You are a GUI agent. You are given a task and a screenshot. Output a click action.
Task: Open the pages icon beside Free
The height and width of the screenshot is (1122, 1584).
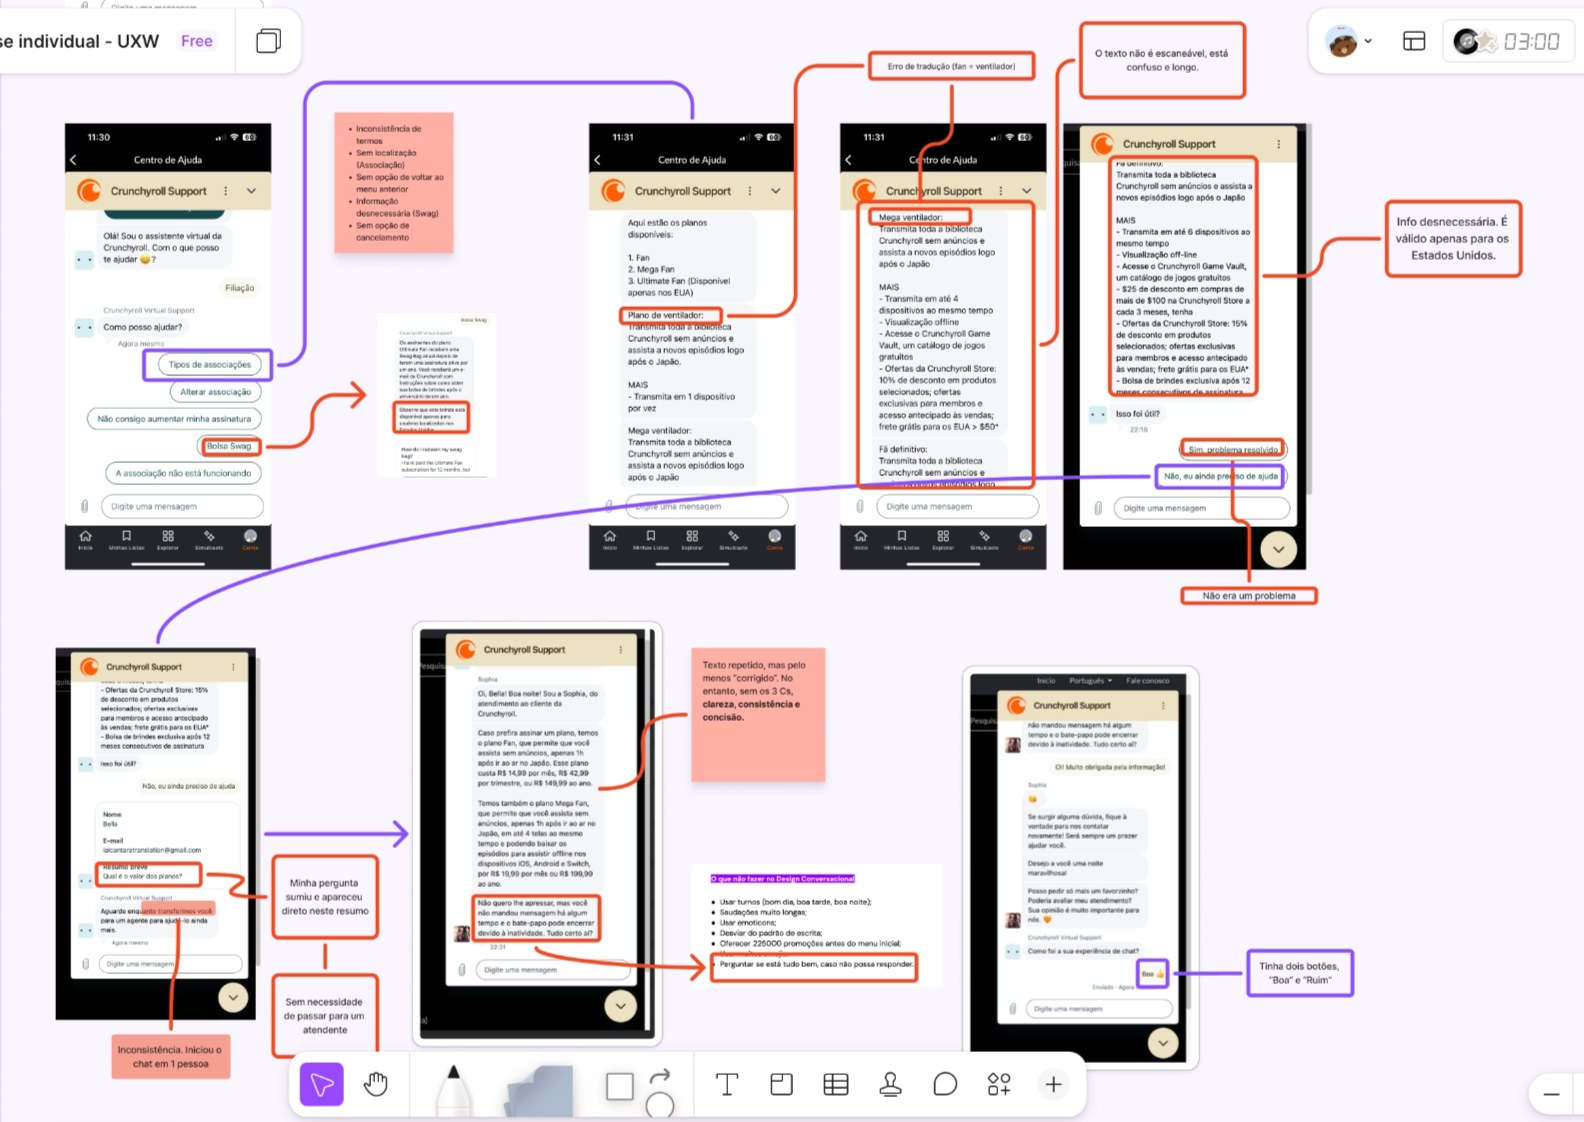click(x=268, y=41)
